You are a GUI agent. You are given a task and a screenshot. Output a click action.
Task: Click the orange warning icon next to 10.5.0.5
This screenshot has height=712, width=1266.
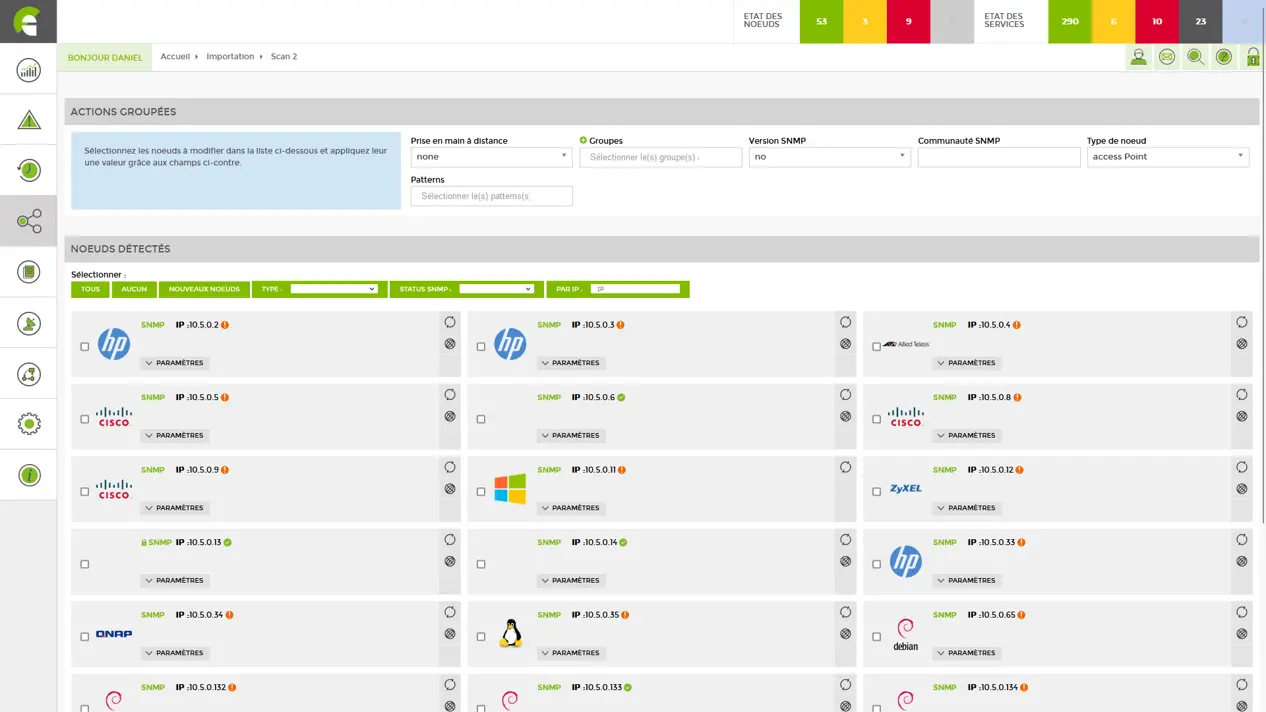click(225, 397)
